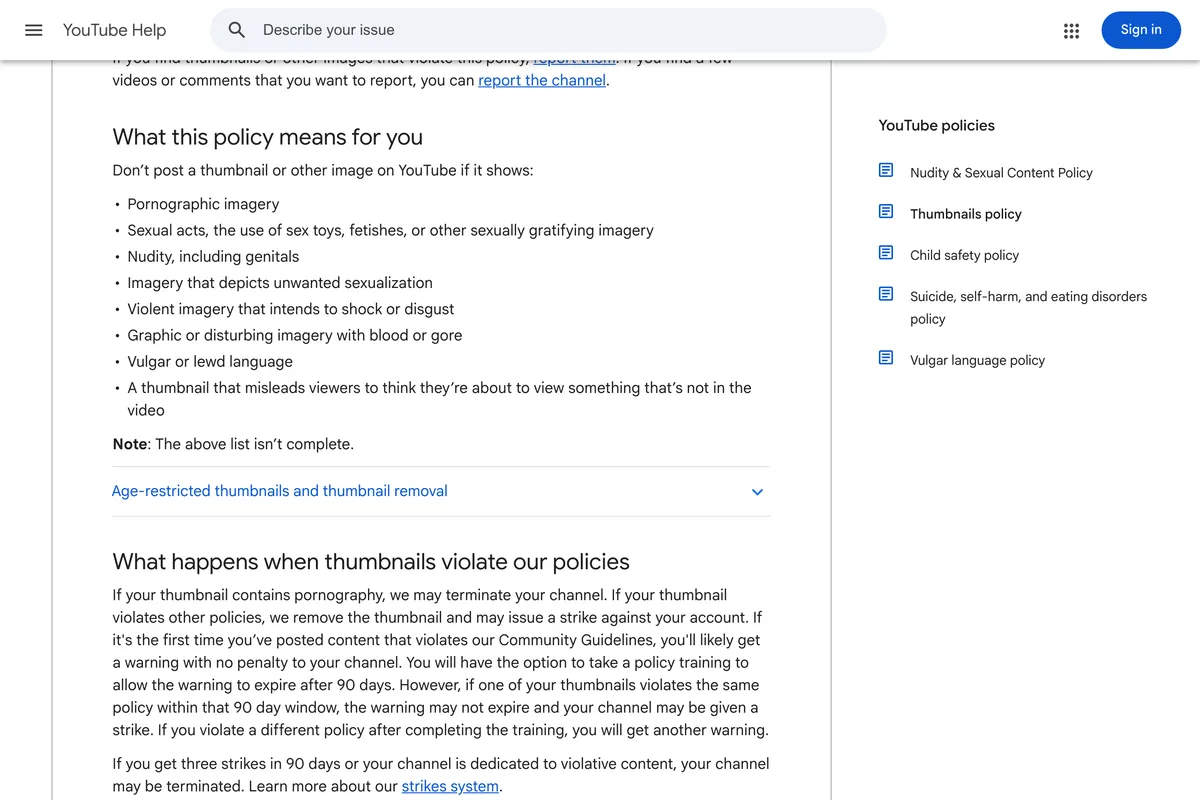
Task: Click the Graphic or disturbing imagery bullet
Action: click(x=295, y=335)
